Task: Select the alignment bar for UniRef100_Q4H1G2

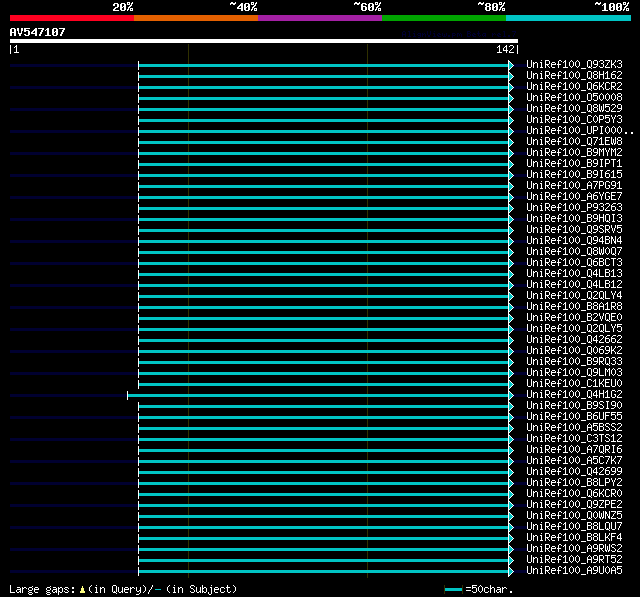Action: (318, 395)
